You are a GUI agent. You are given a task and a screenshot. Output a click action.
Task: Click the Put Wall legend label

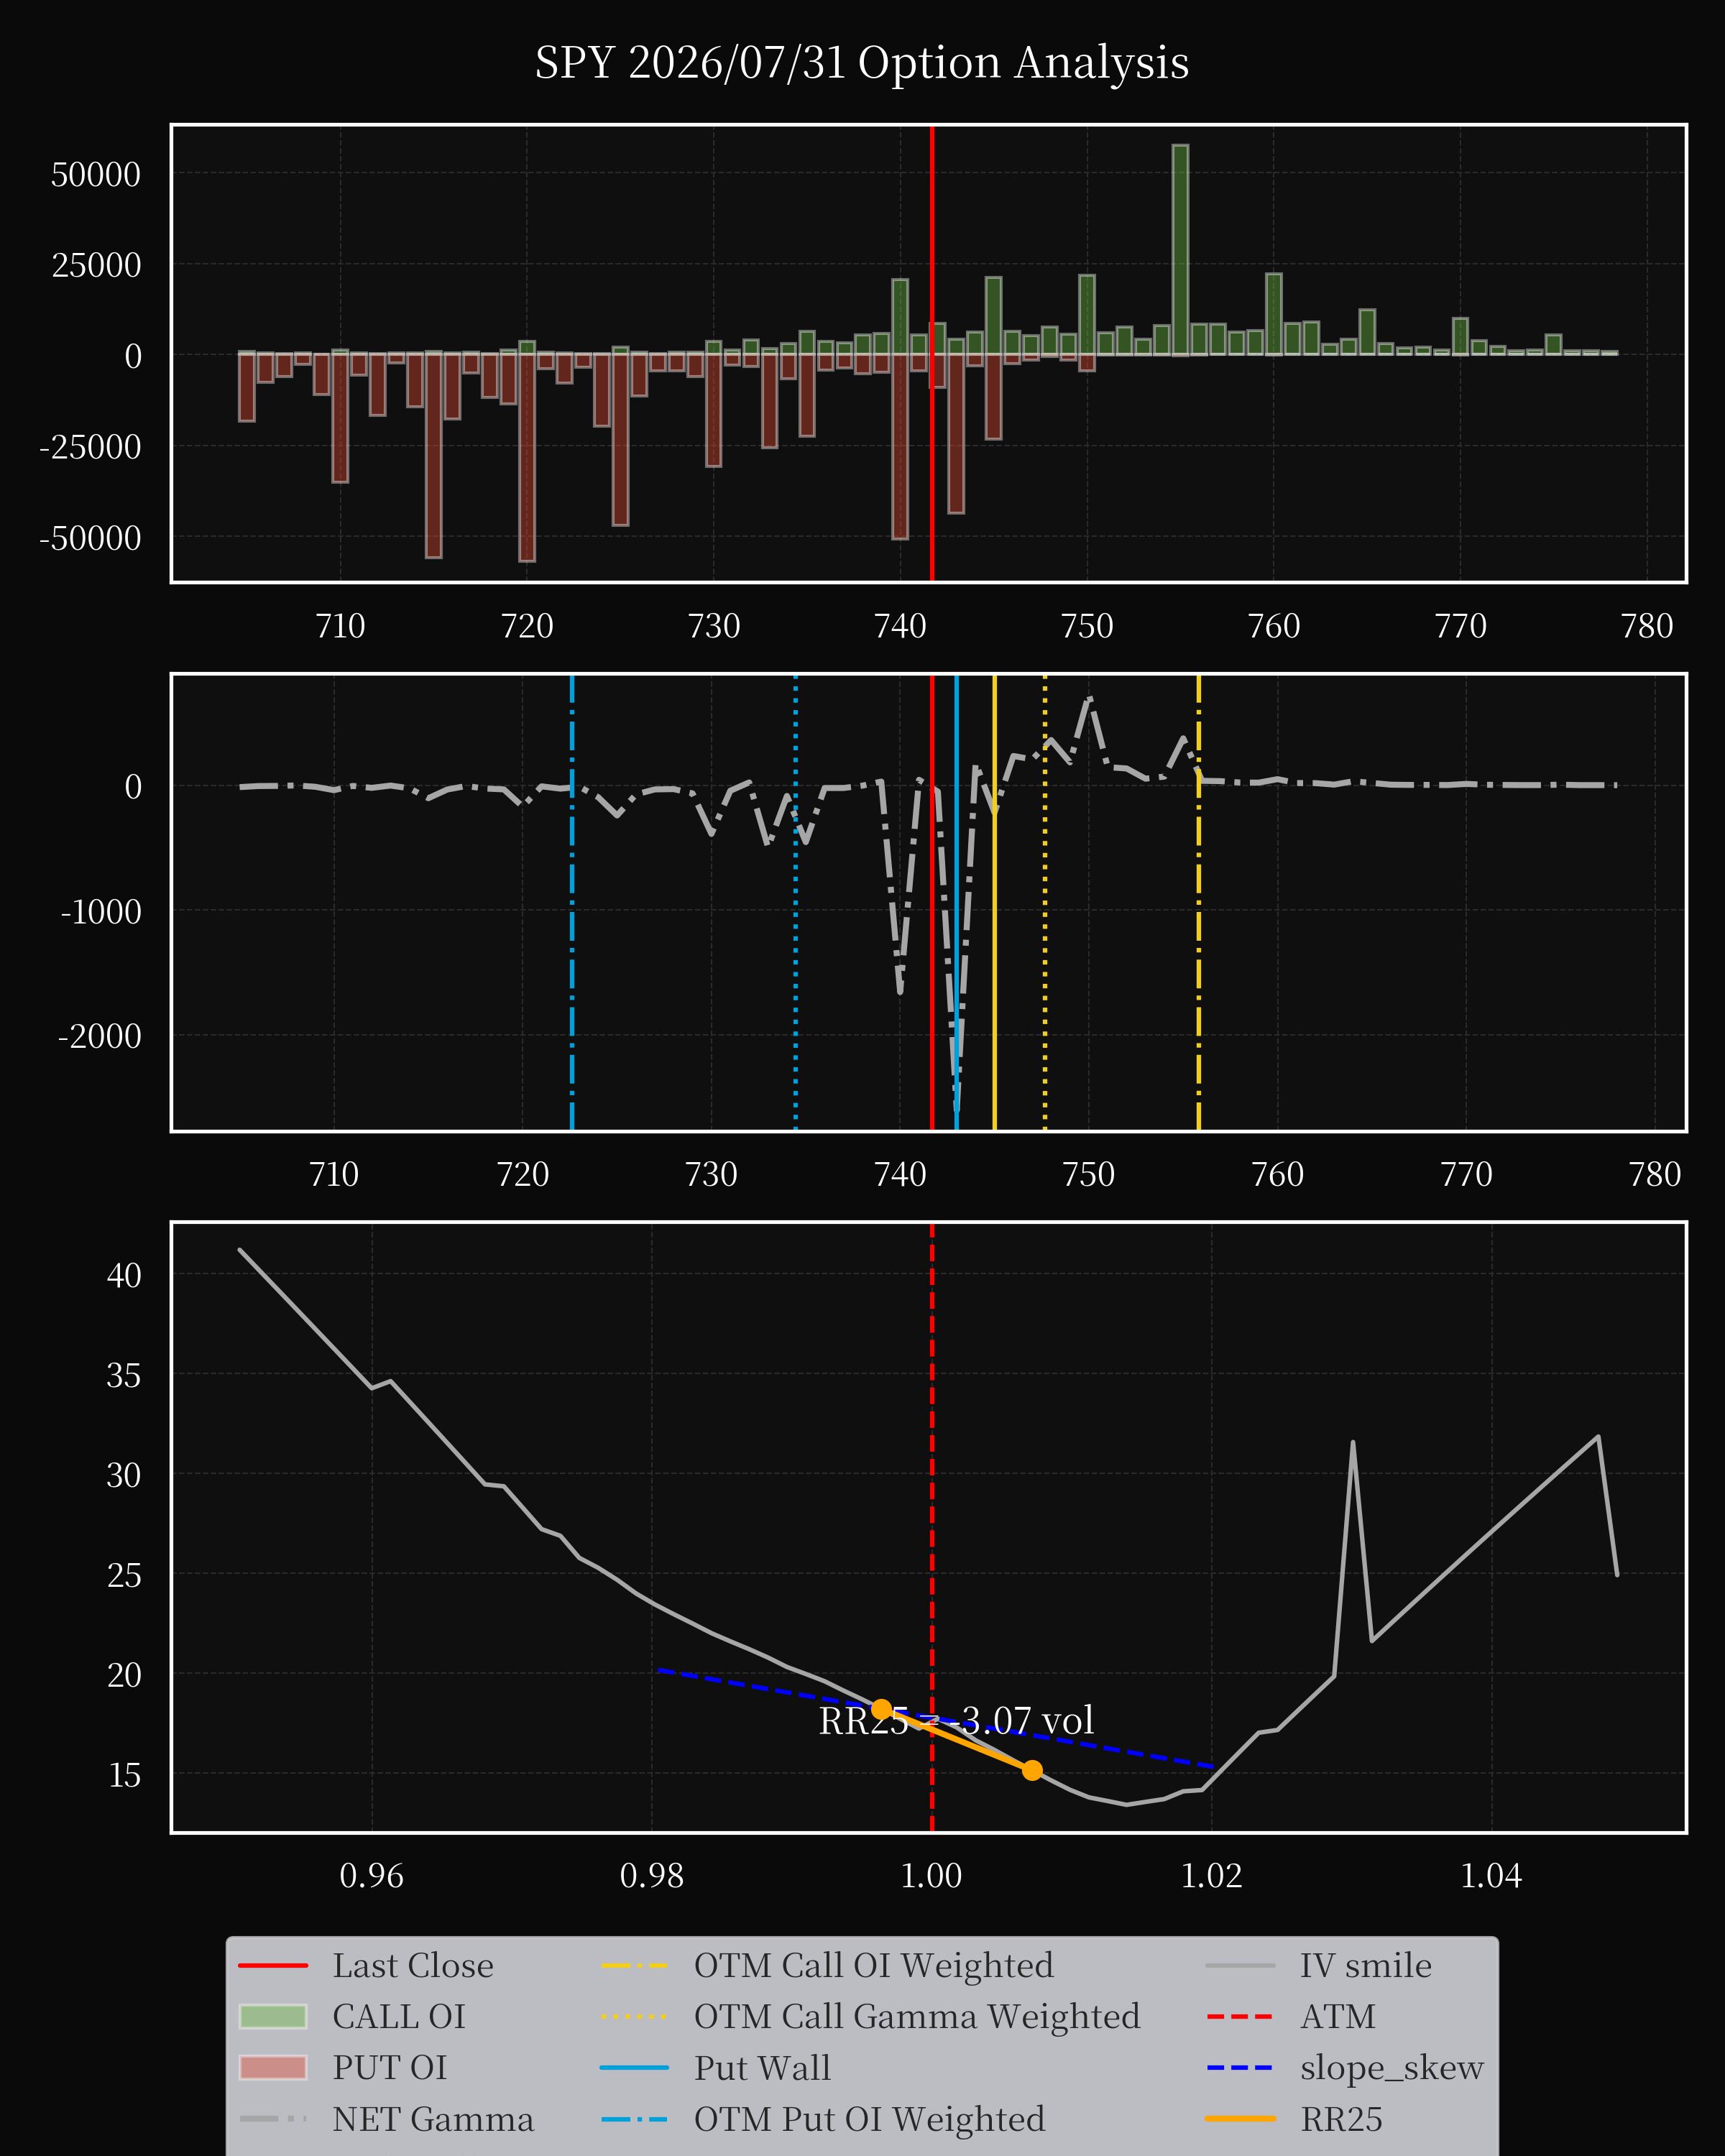[x=763, y=2068]
